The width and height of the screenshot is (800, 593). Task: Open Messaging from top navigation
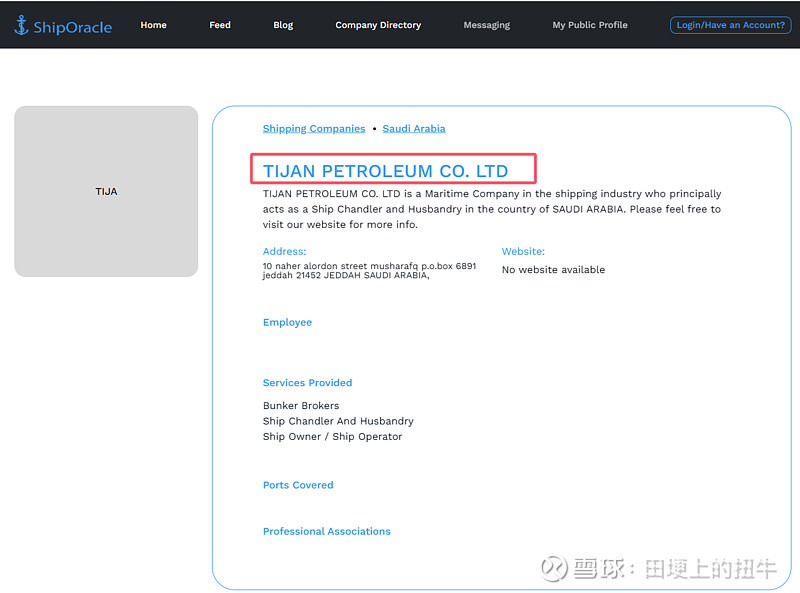click(487, 25)
